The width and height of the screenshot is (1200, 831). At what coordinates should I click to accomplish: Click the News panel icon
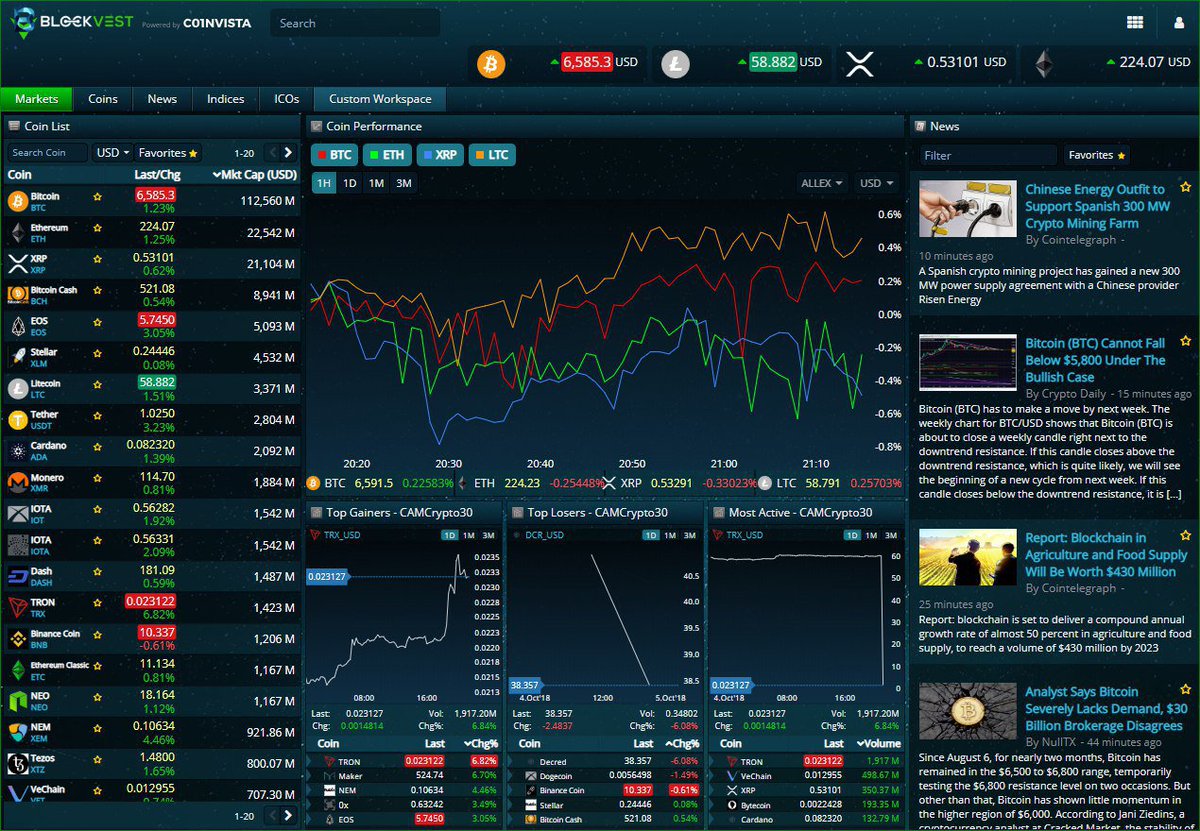(x=919, y=126)
